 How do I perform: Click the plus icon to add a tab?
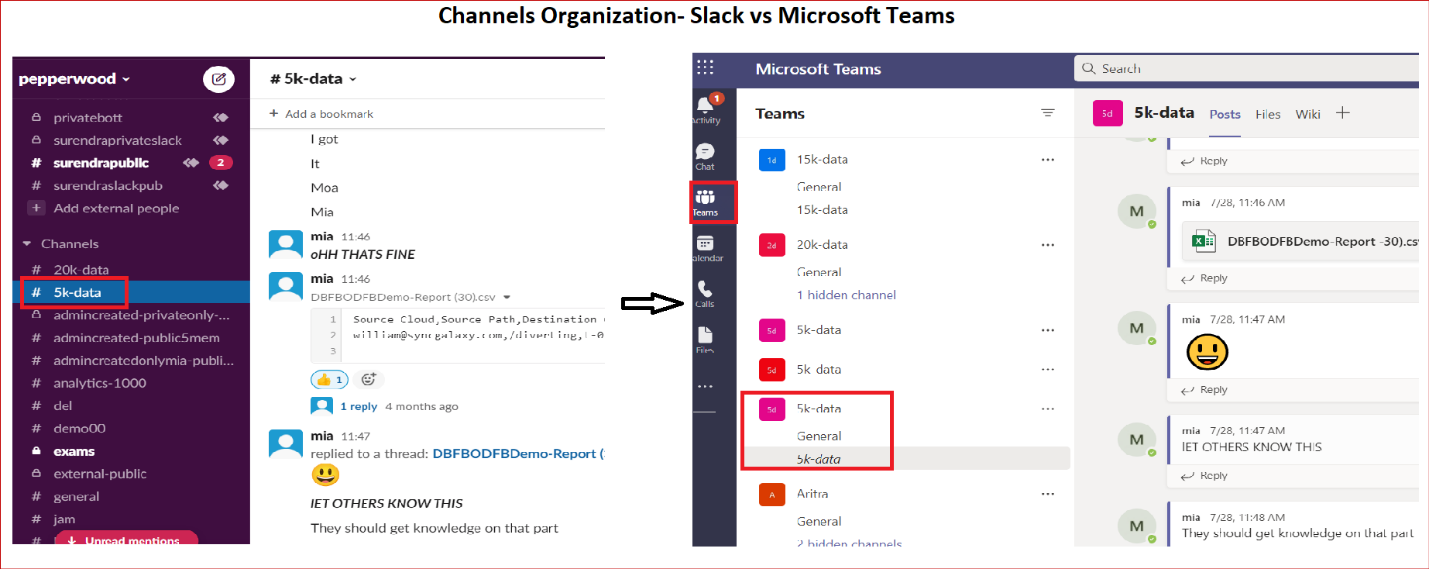point(1343,113)
